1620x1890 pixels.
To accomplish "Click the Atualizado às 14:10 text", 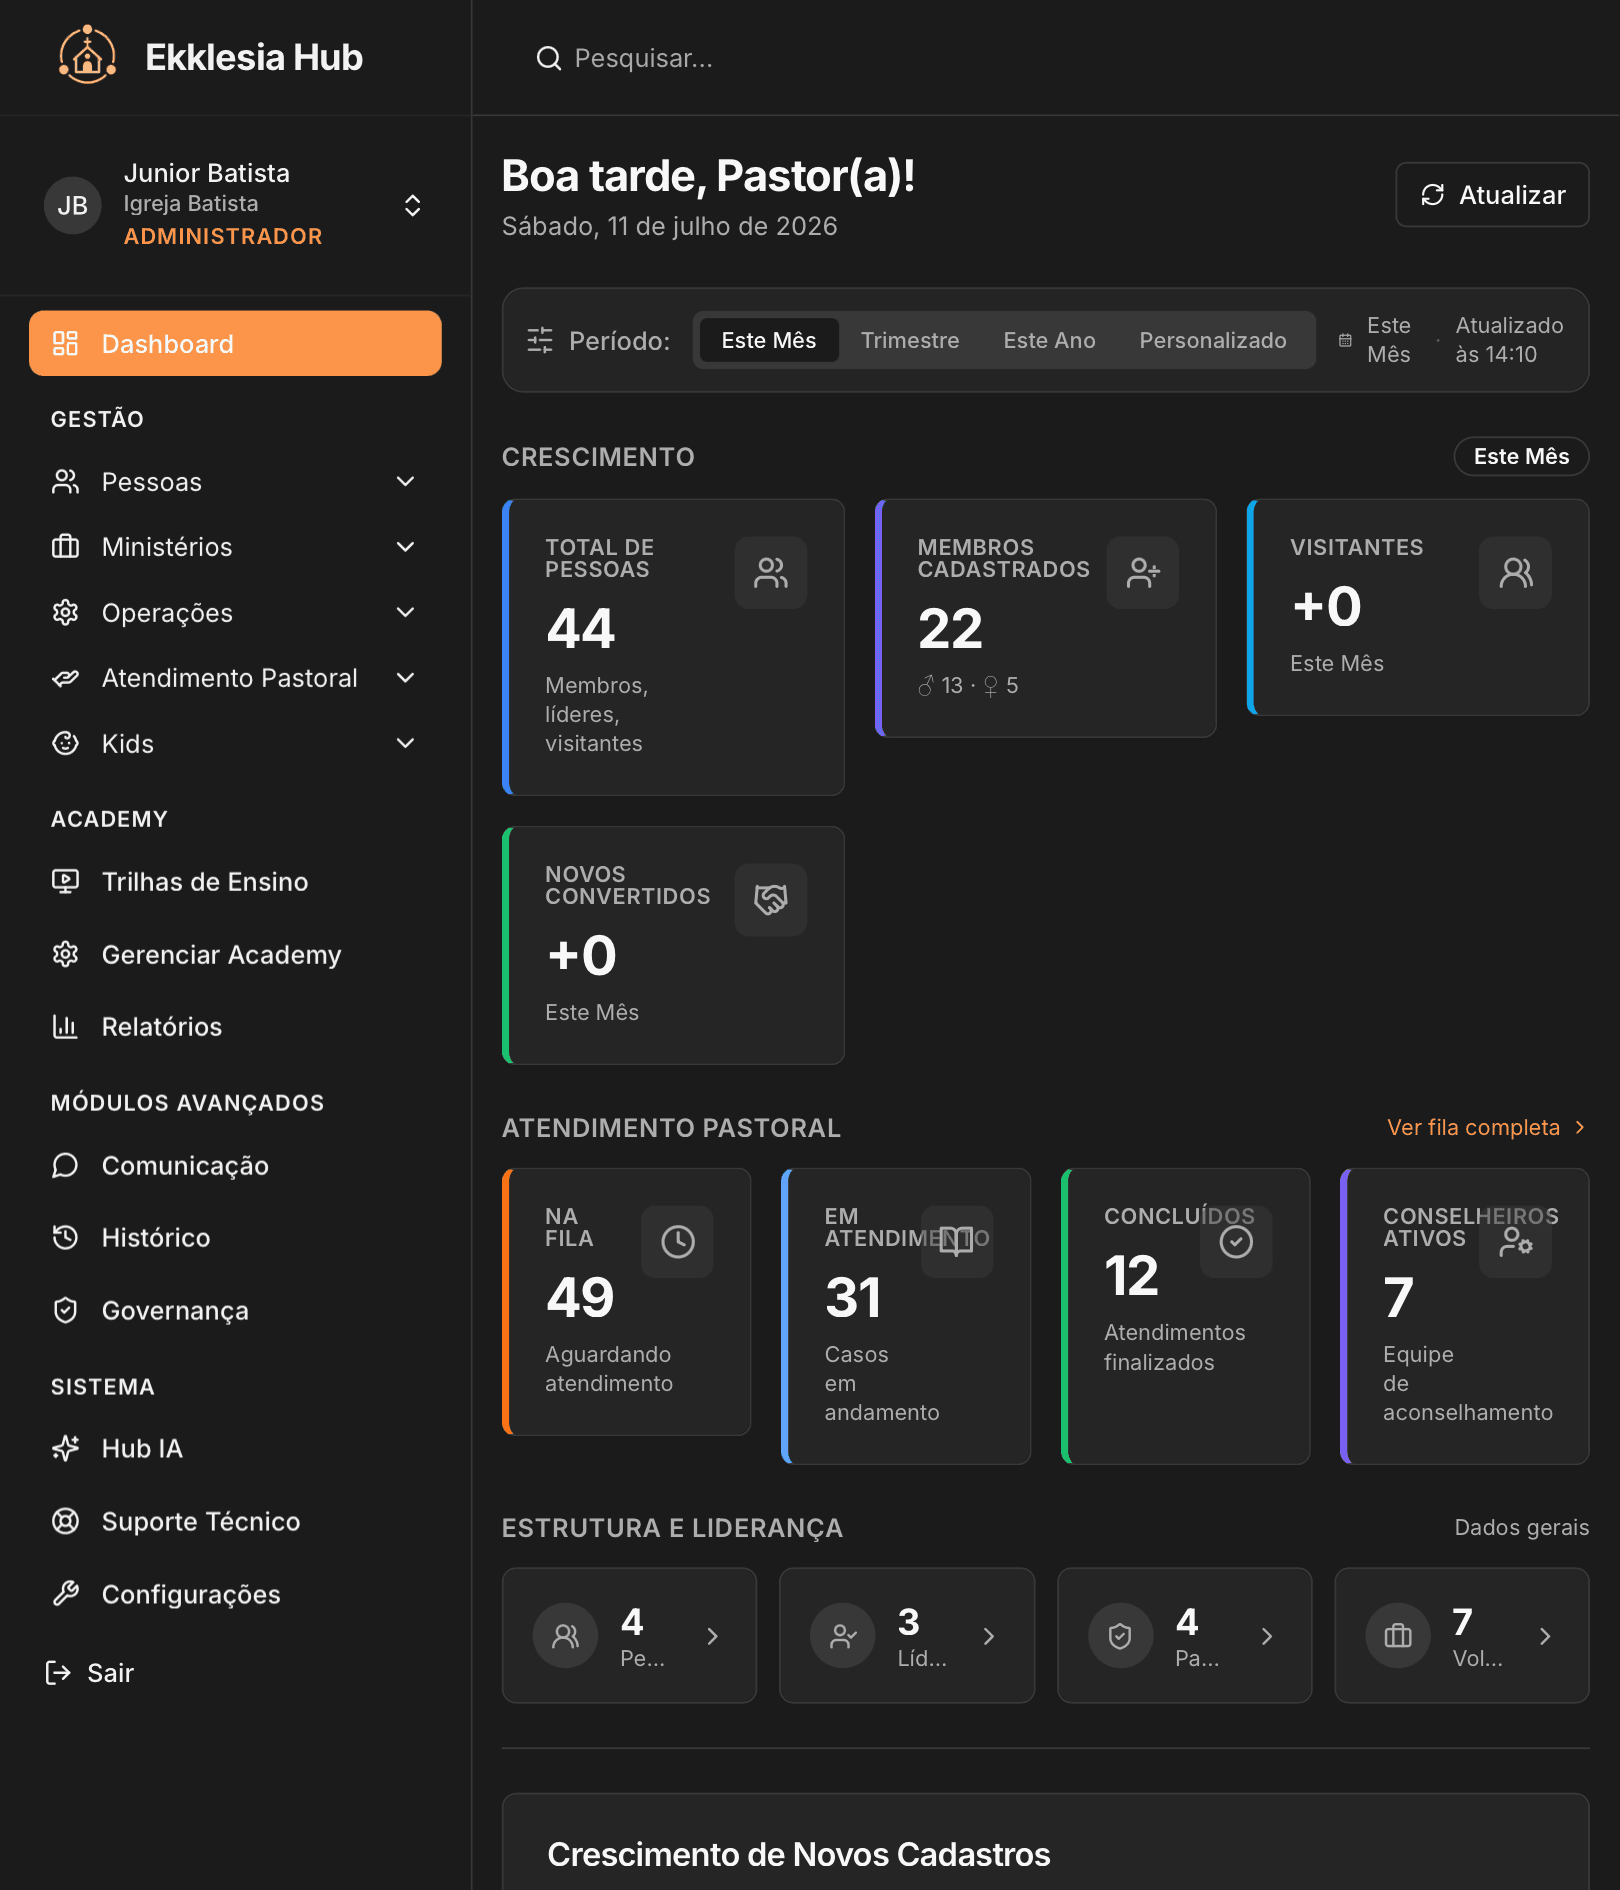I will (1508, 340).
